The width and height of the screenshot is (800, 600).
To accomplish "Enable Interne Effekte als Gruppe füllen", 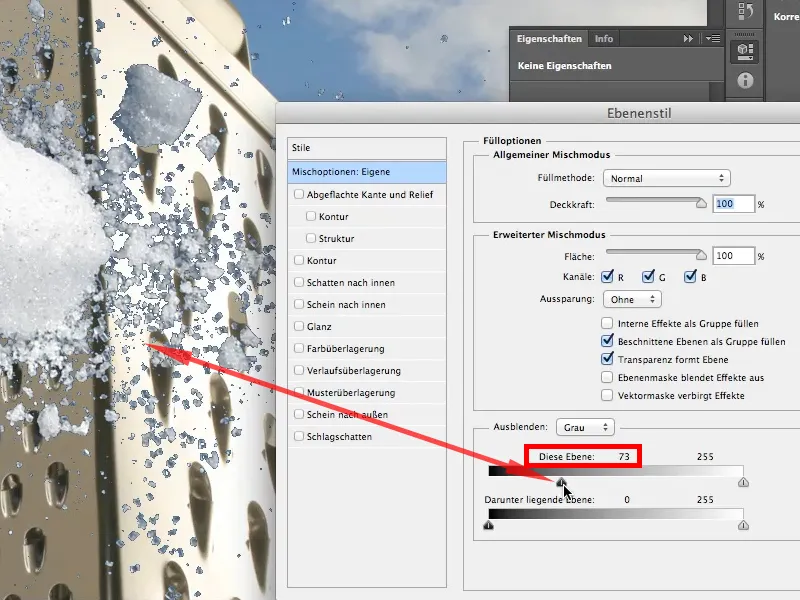I will coord(607,323).
